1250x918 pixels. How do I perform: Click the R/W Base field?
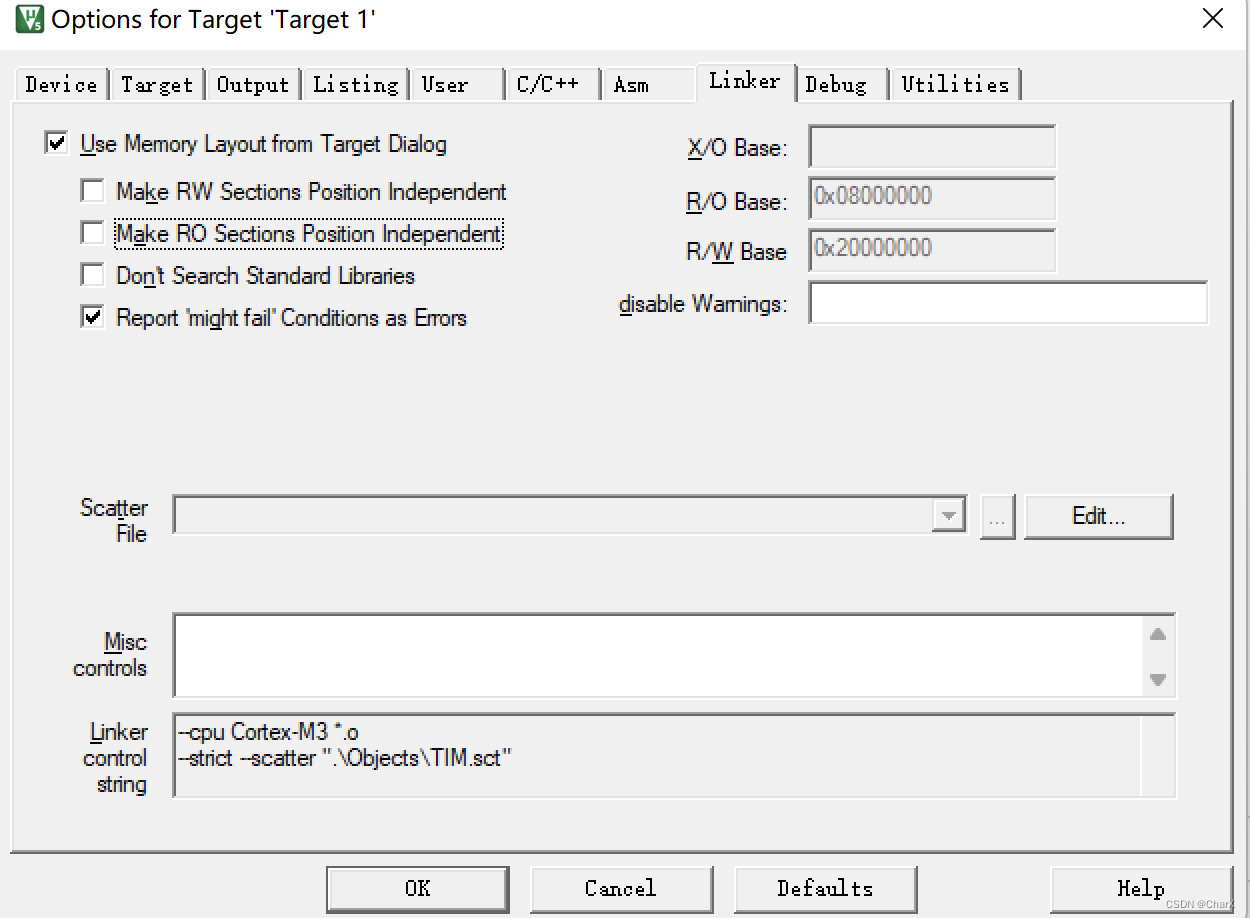tap(932, 250)
